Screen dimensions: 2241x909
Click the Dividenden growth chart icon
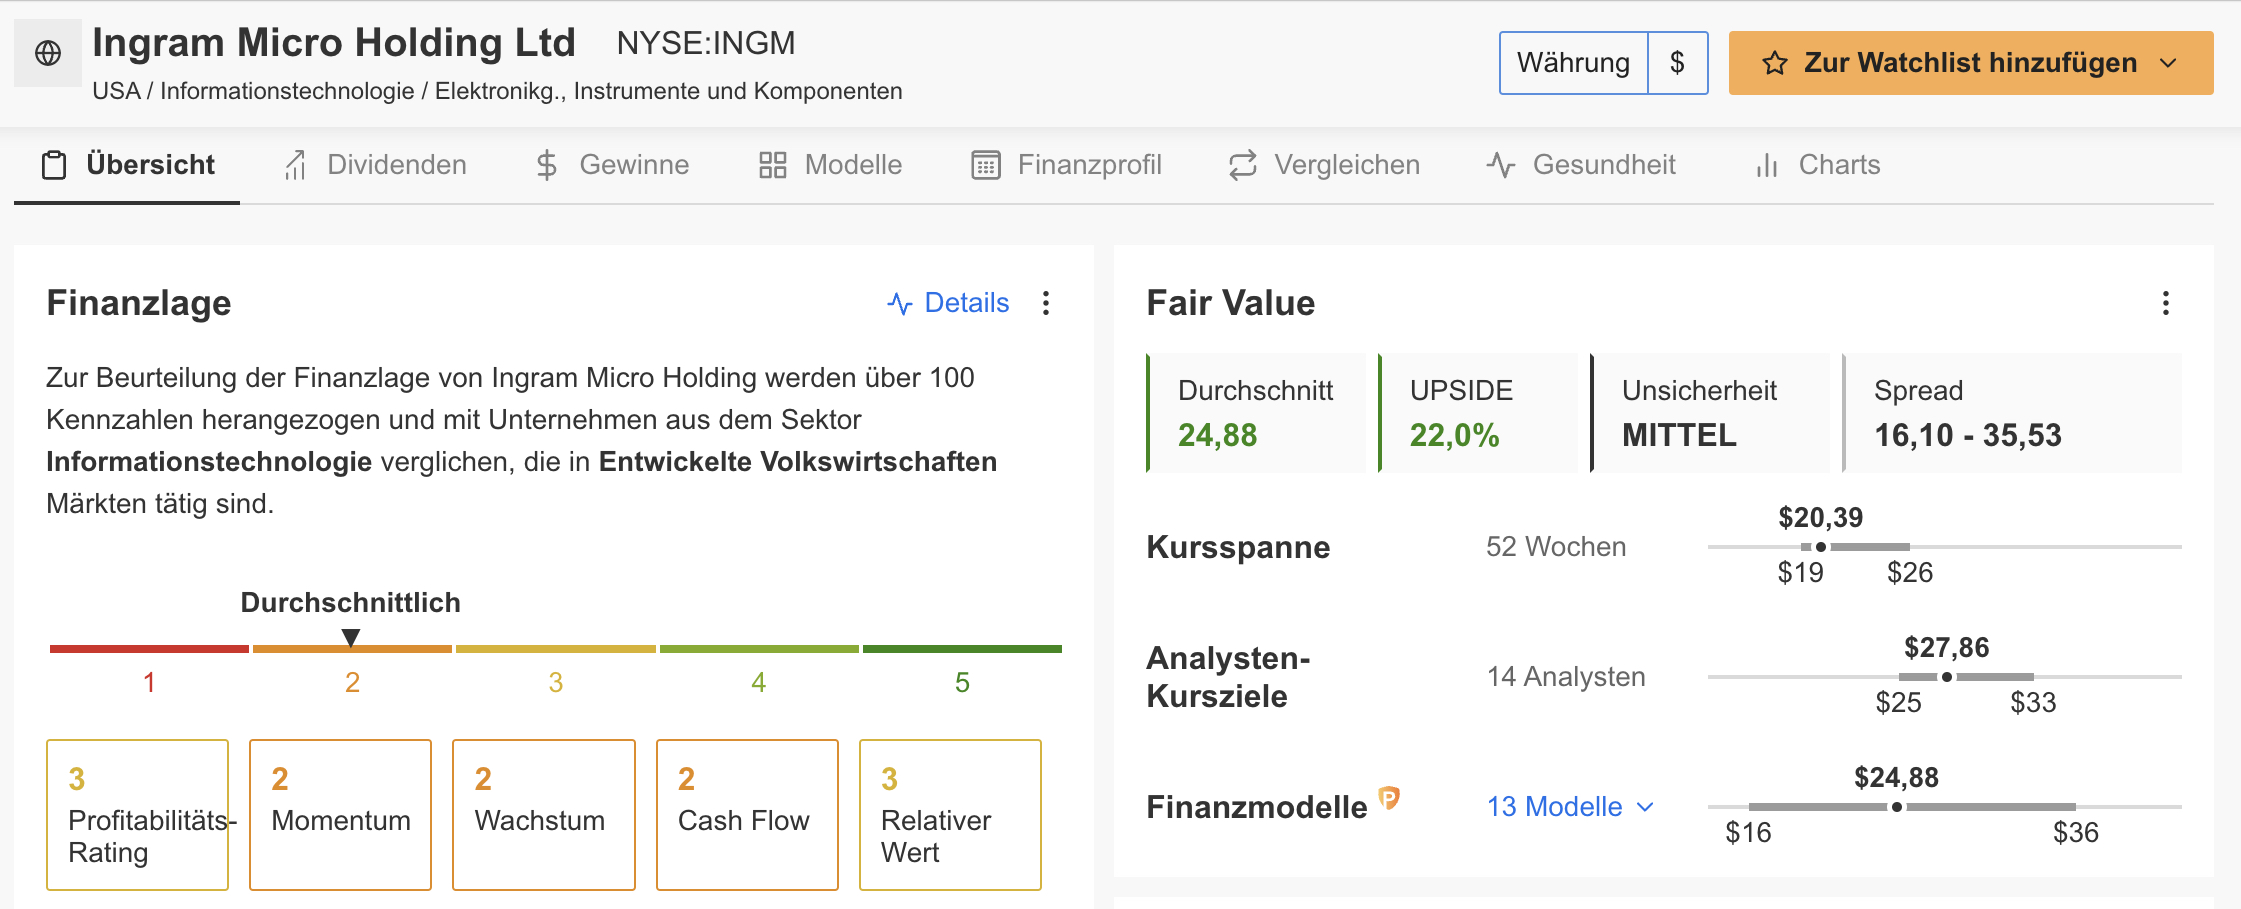[x=295, y=165]
